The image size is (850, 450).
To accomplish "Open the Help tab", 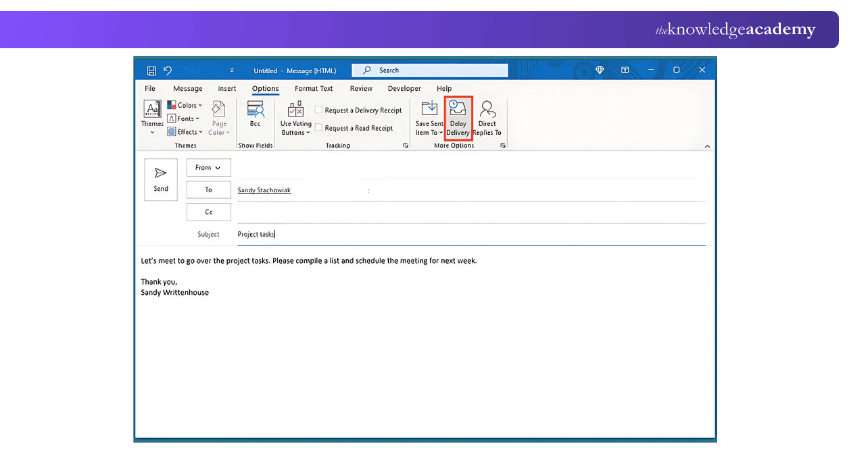I will point(444,88).
